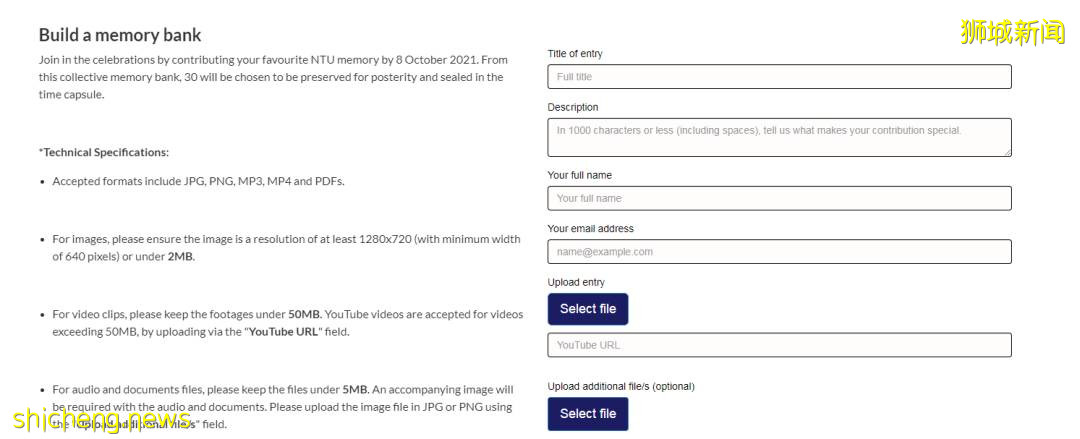1080x439 pixels.
Task: Focus the Description text area
Action: click(x=779, y=137)
